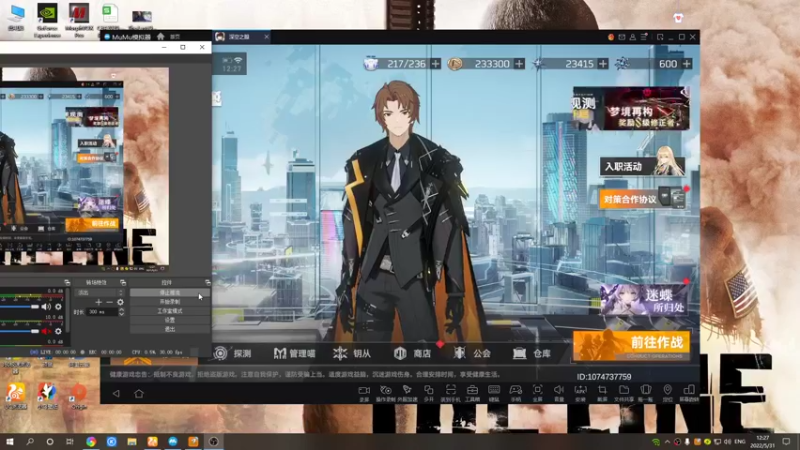Screen dimensions: 800x450
Task: Click the OBS 停止推流 stop streaming button
Action: click(170, 293)
